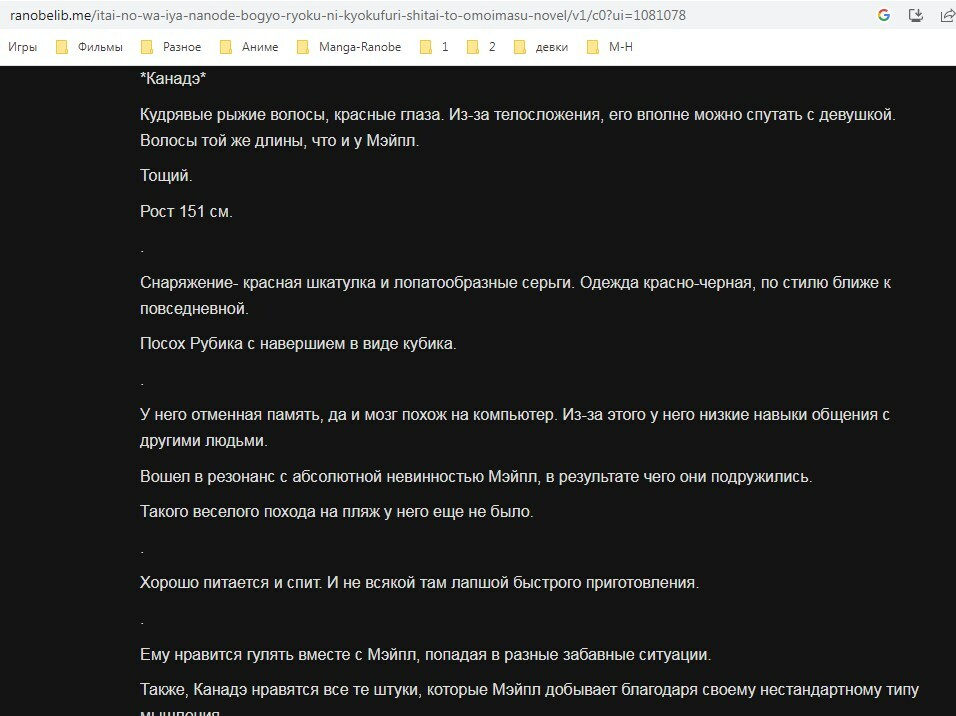956x716 pixels.
Task: Click the line "Рост 151 см."
Action: [186, 211]
